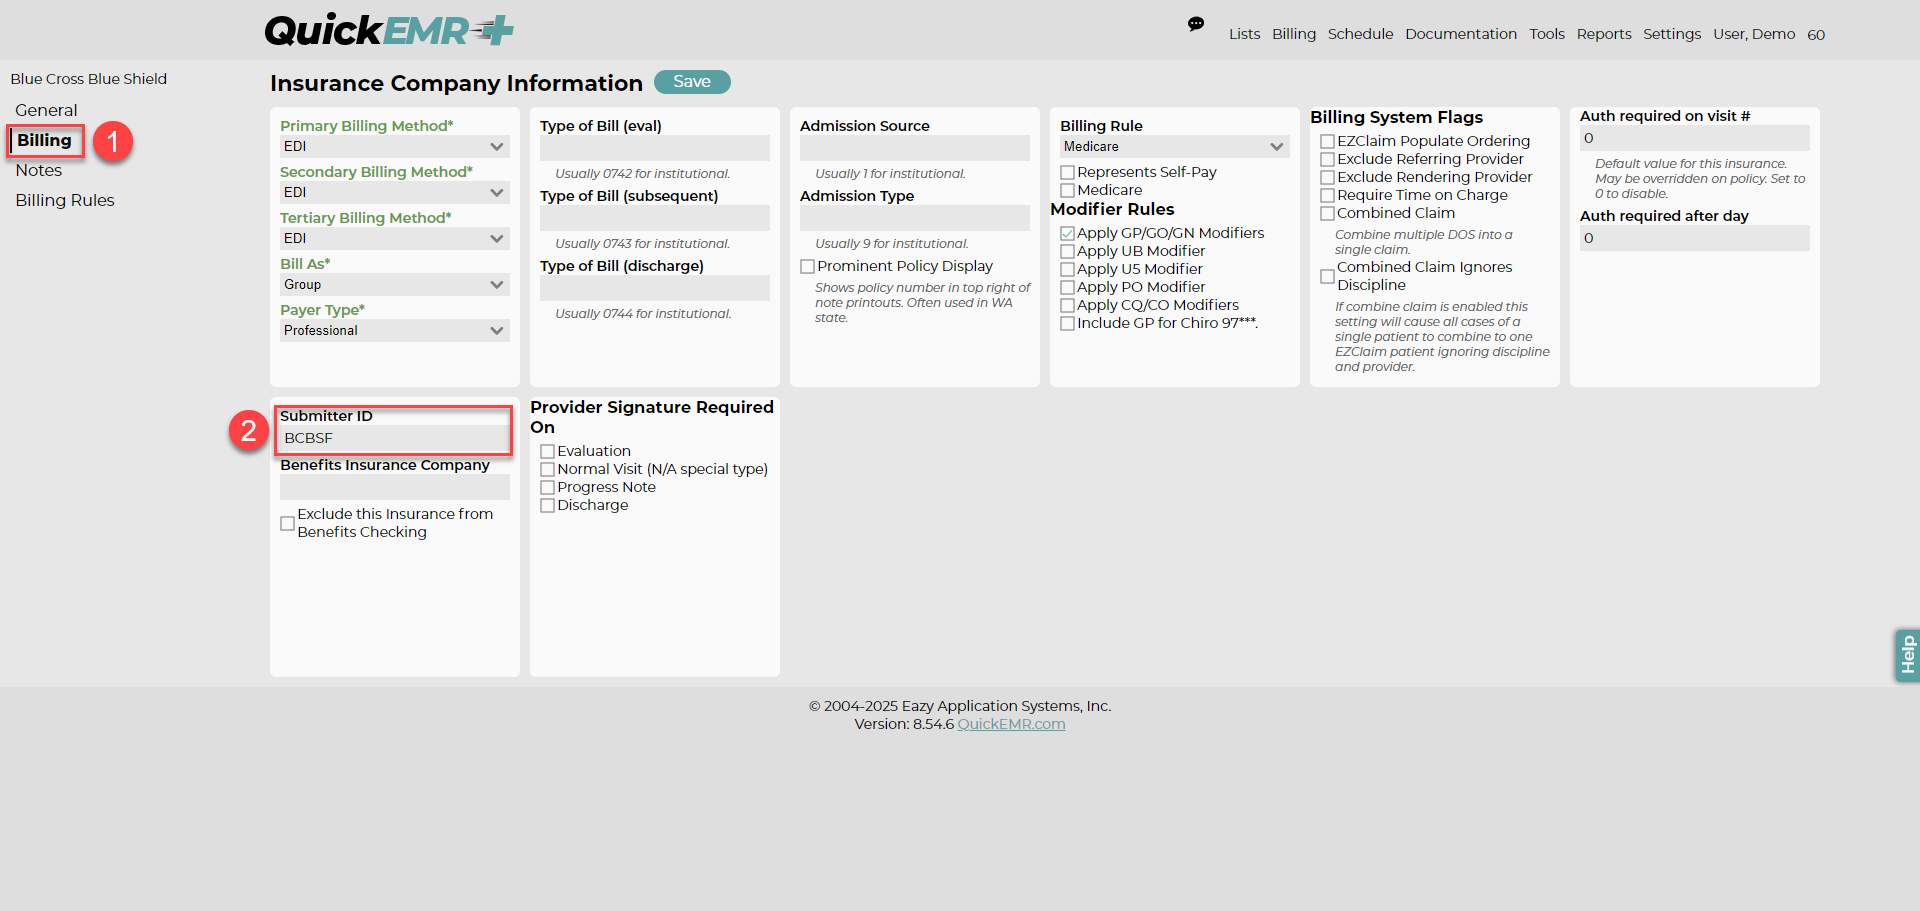Click the Type of Bill (subsequent) field
The image size is (1920, 911).
coord(655,218)
